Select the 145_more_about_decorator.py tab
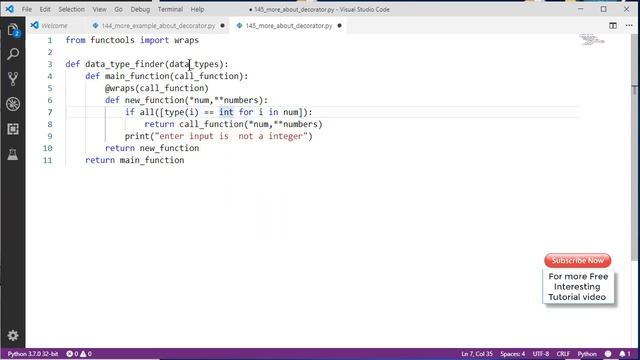 (289, 25)
